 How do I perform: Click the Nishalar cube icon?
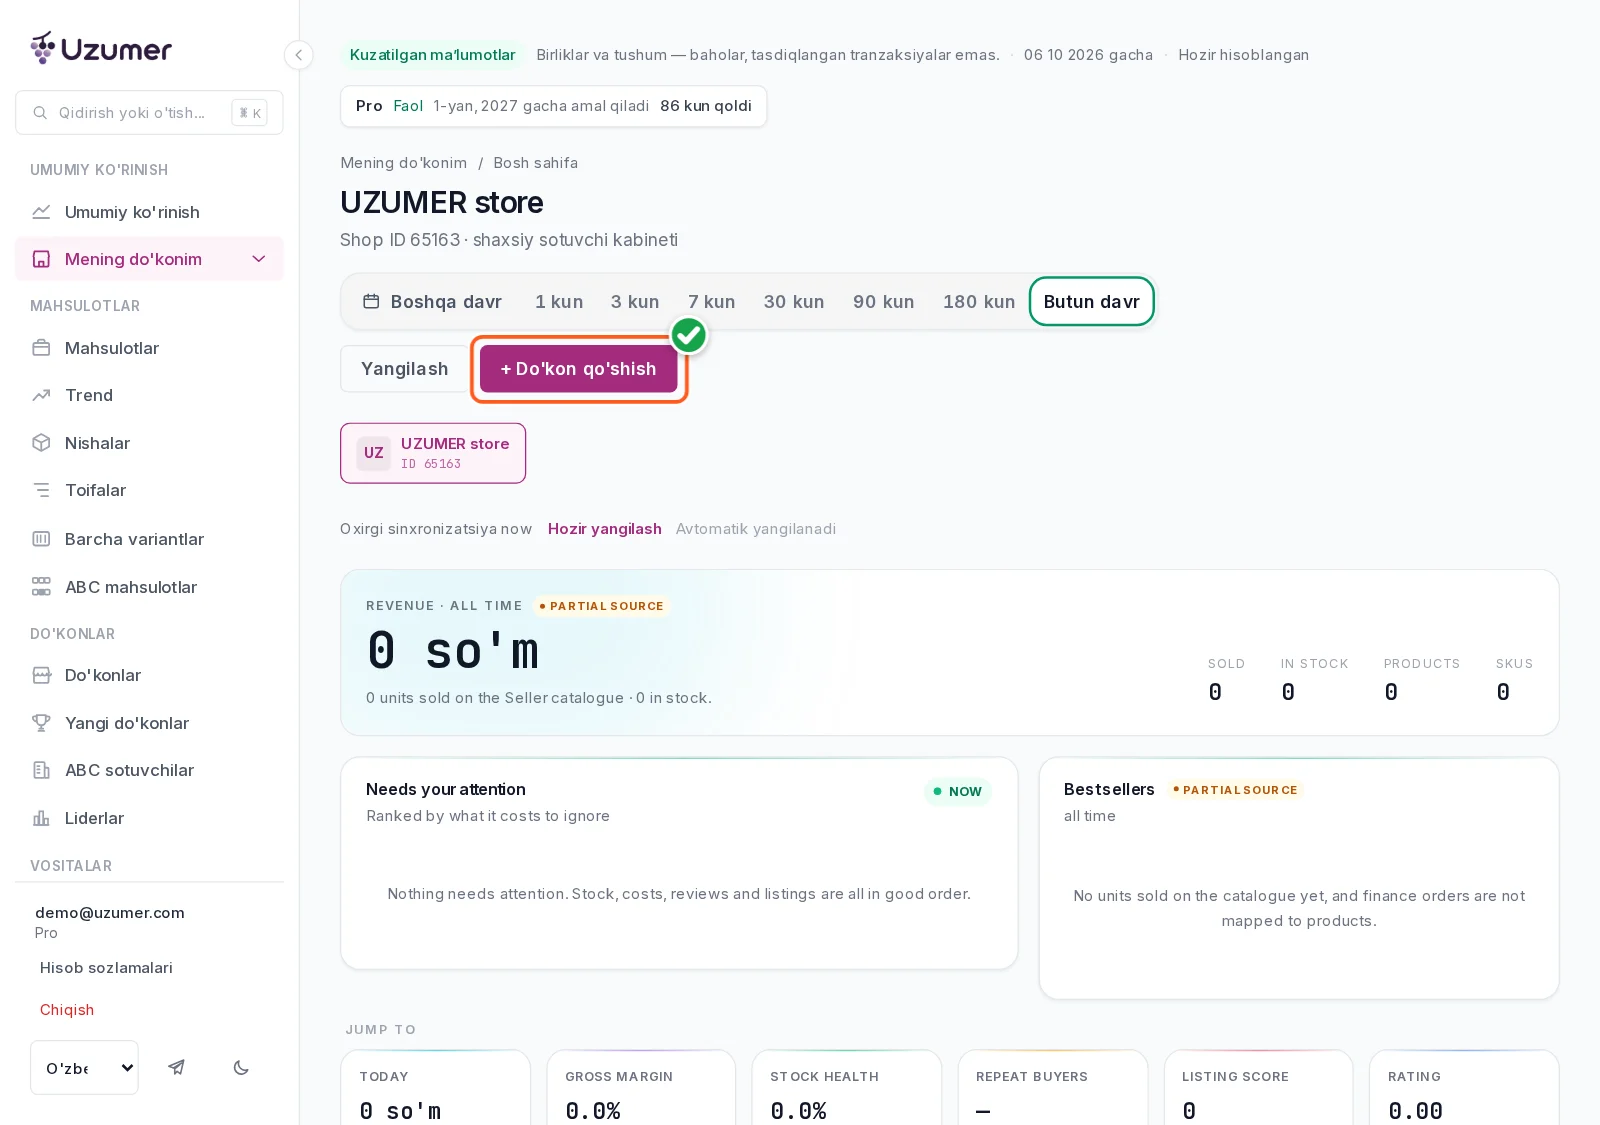point(41,443)
